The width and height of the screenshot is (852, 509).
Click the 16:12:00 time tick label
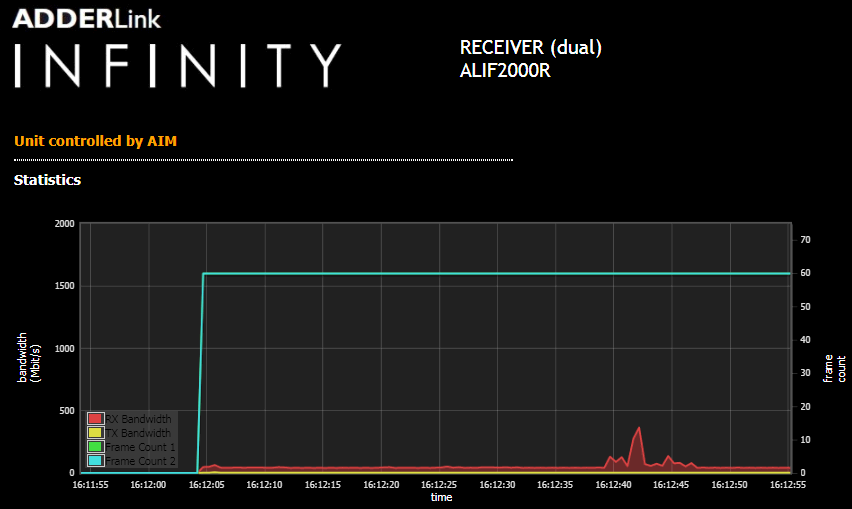click(x=148, y=485)
